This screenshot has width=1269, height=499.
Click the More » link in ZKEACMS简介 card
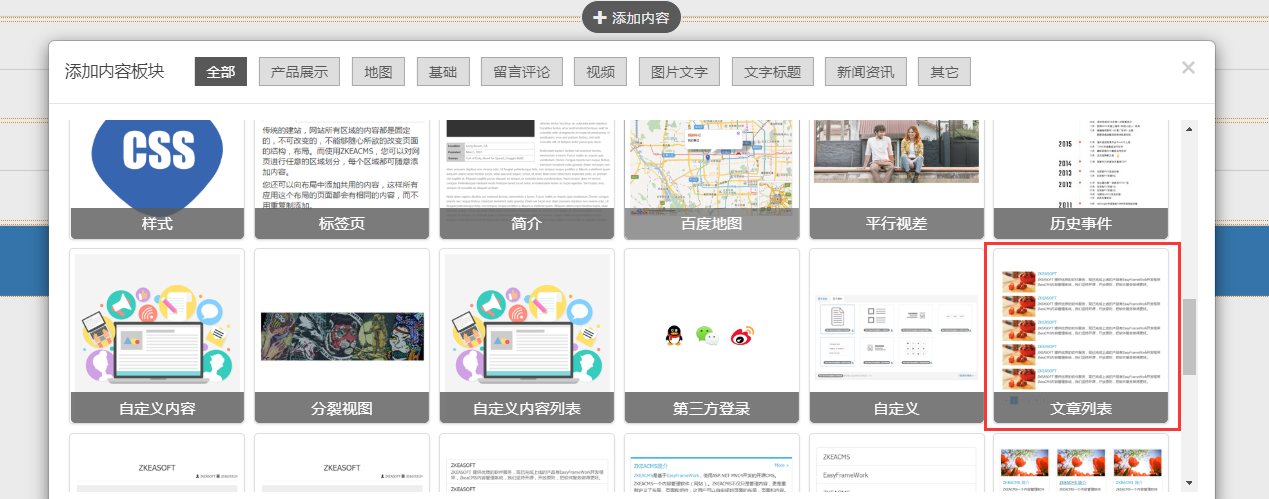(x=781, y=465)
